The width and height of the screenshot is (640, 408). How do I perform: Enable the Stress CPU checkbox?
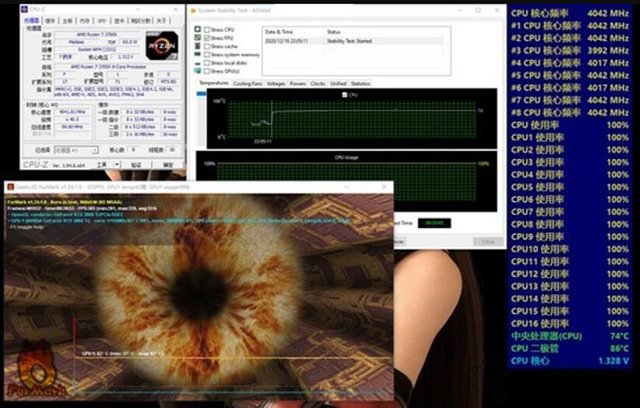point(205,31)
